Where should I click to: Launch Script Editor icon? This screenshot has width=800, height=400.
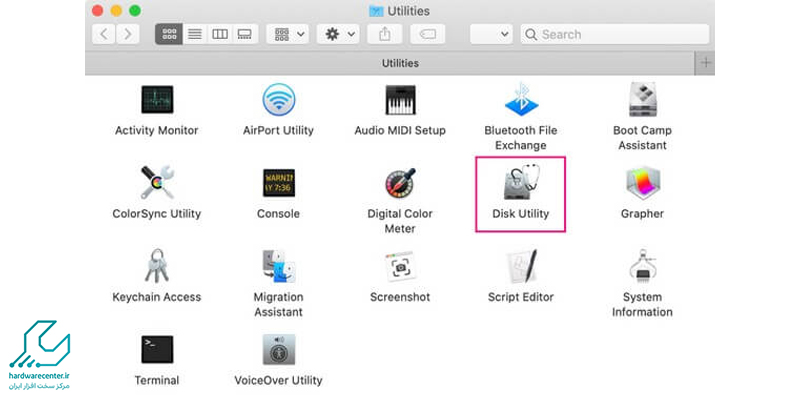[x=521, y=266]
